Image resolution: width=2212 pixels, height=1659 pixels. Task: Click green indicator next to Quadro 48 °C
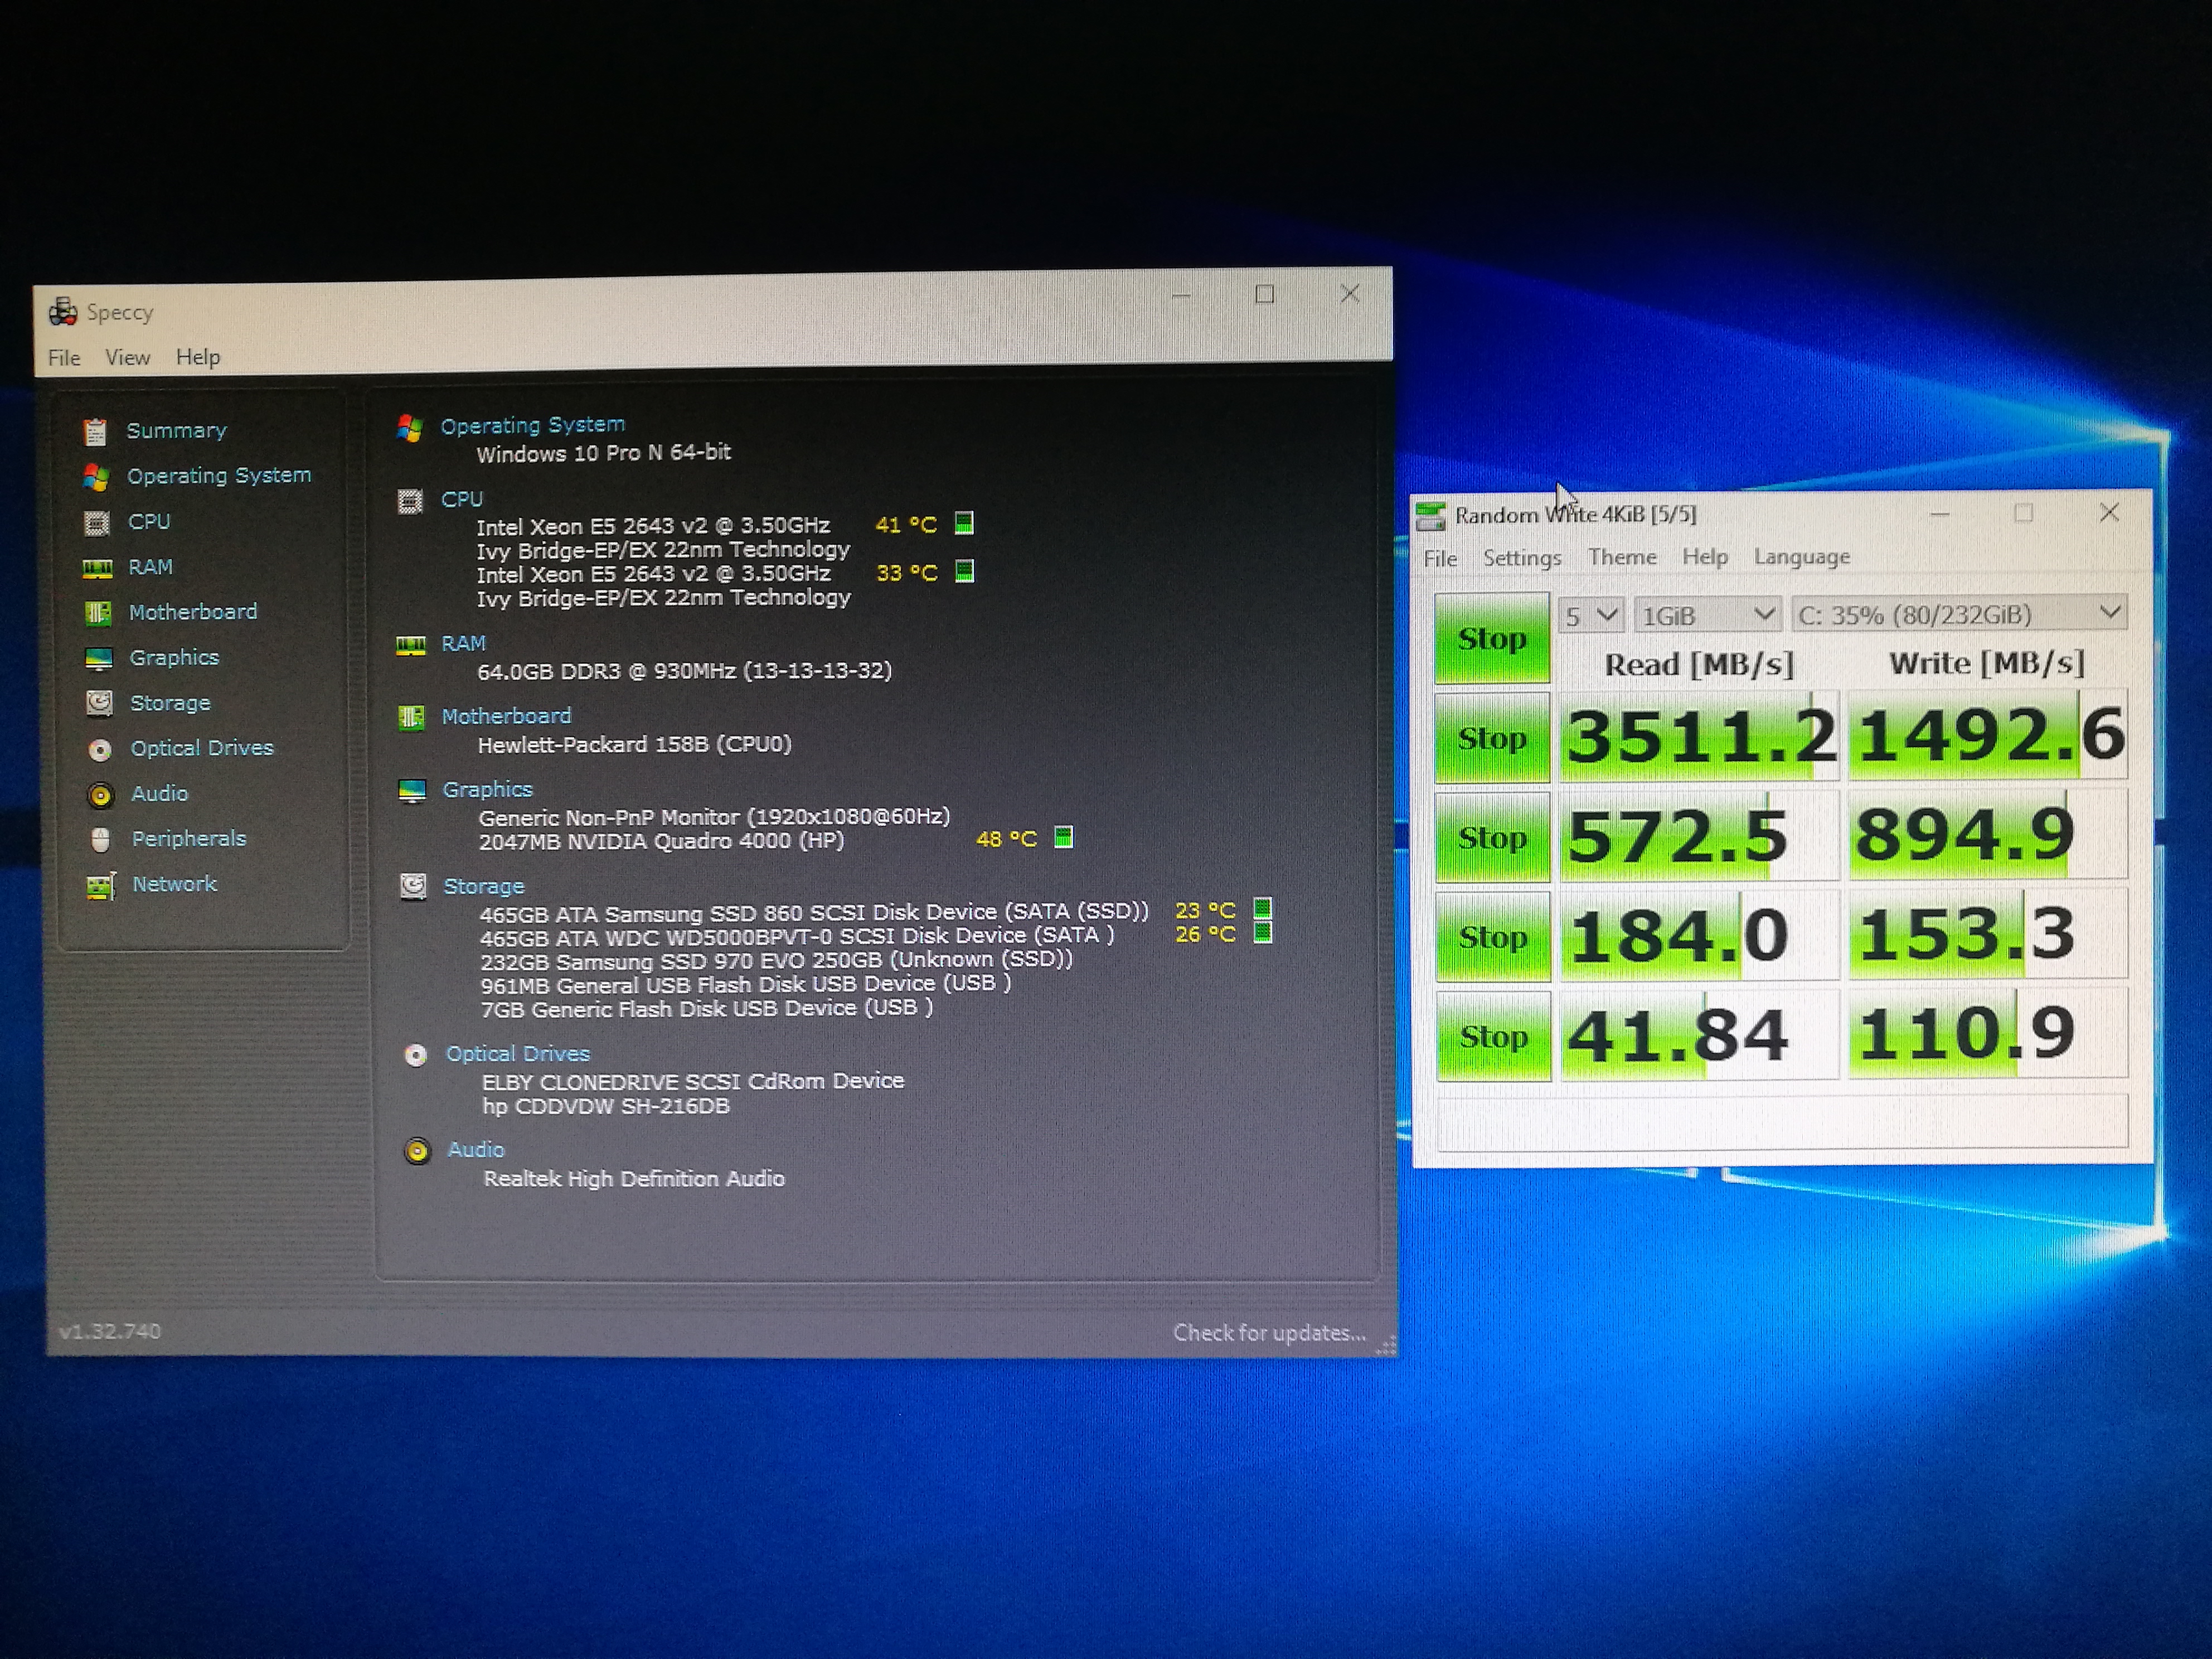tap(1064, 837)
